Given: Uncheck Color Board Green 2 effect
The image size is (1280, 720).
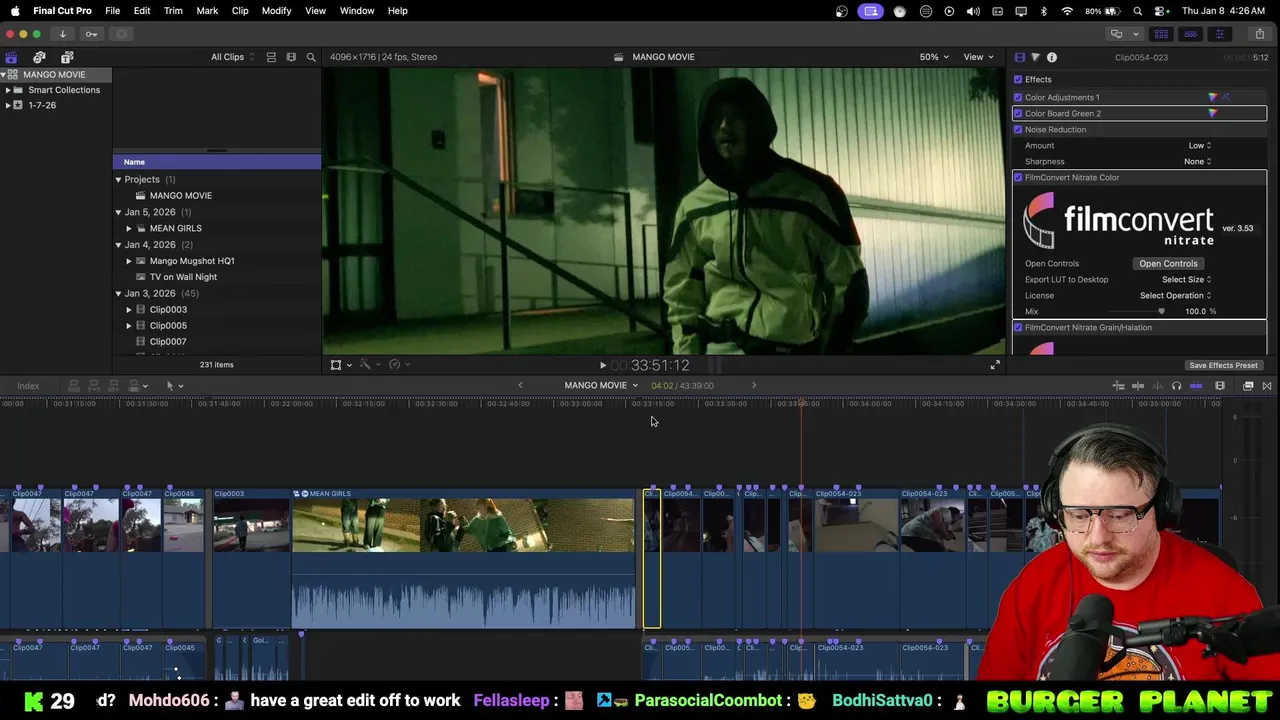Looking at the screenshot, I should [x=1018, y=114].
